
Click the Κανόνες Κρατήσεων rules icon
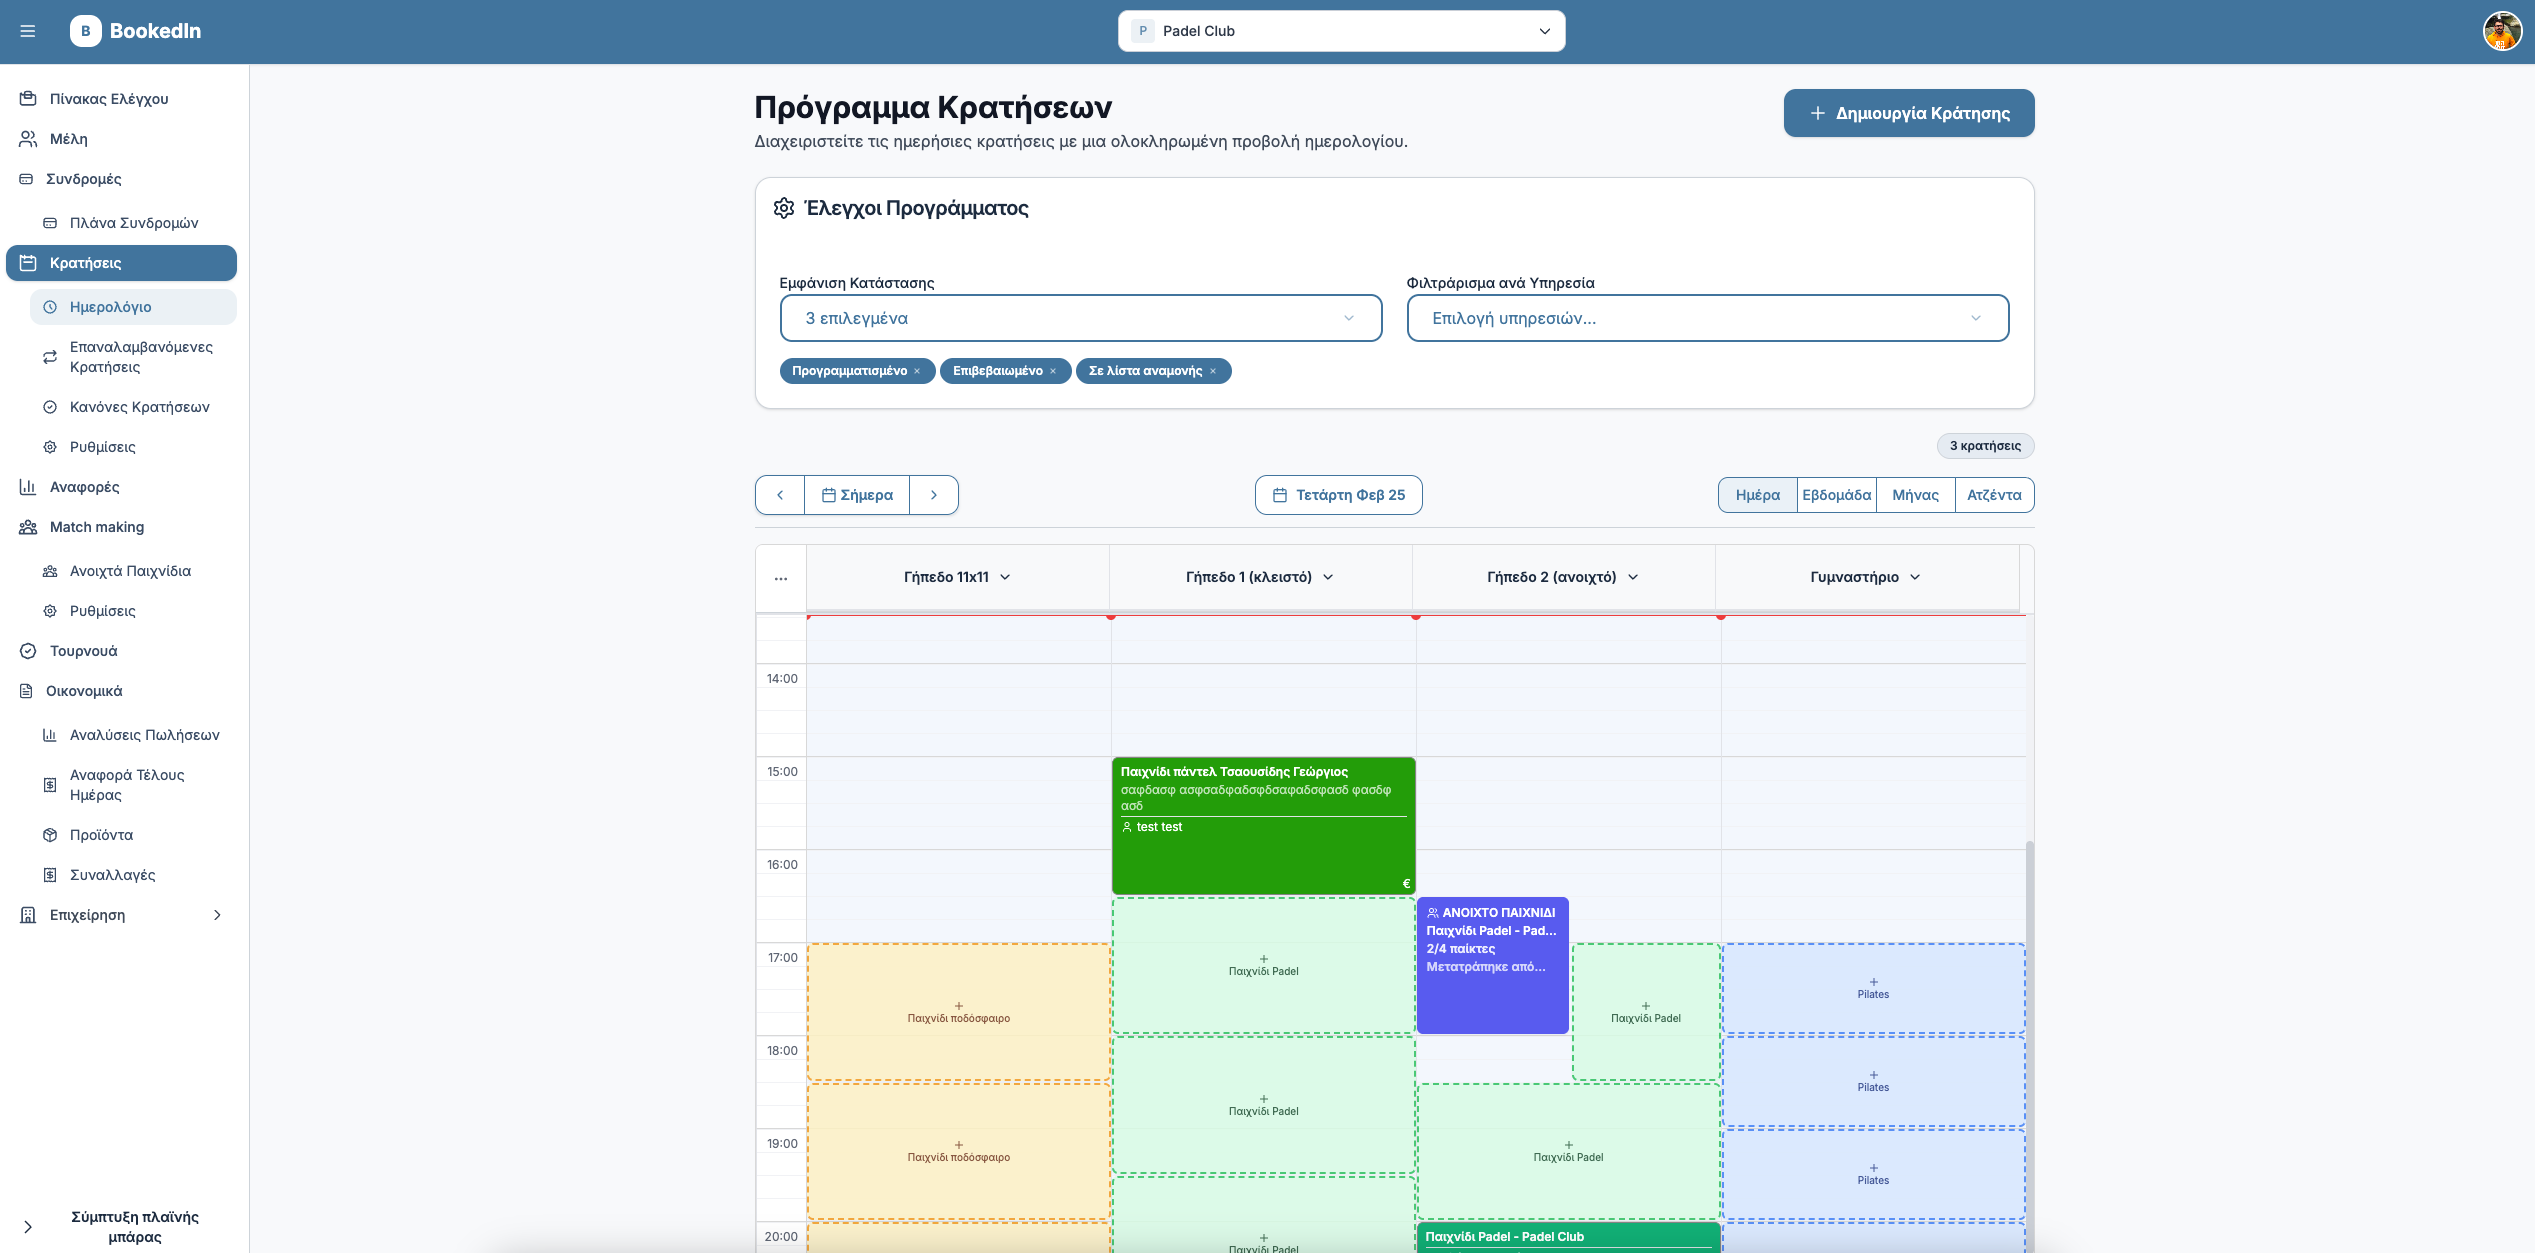pos(51,407)
